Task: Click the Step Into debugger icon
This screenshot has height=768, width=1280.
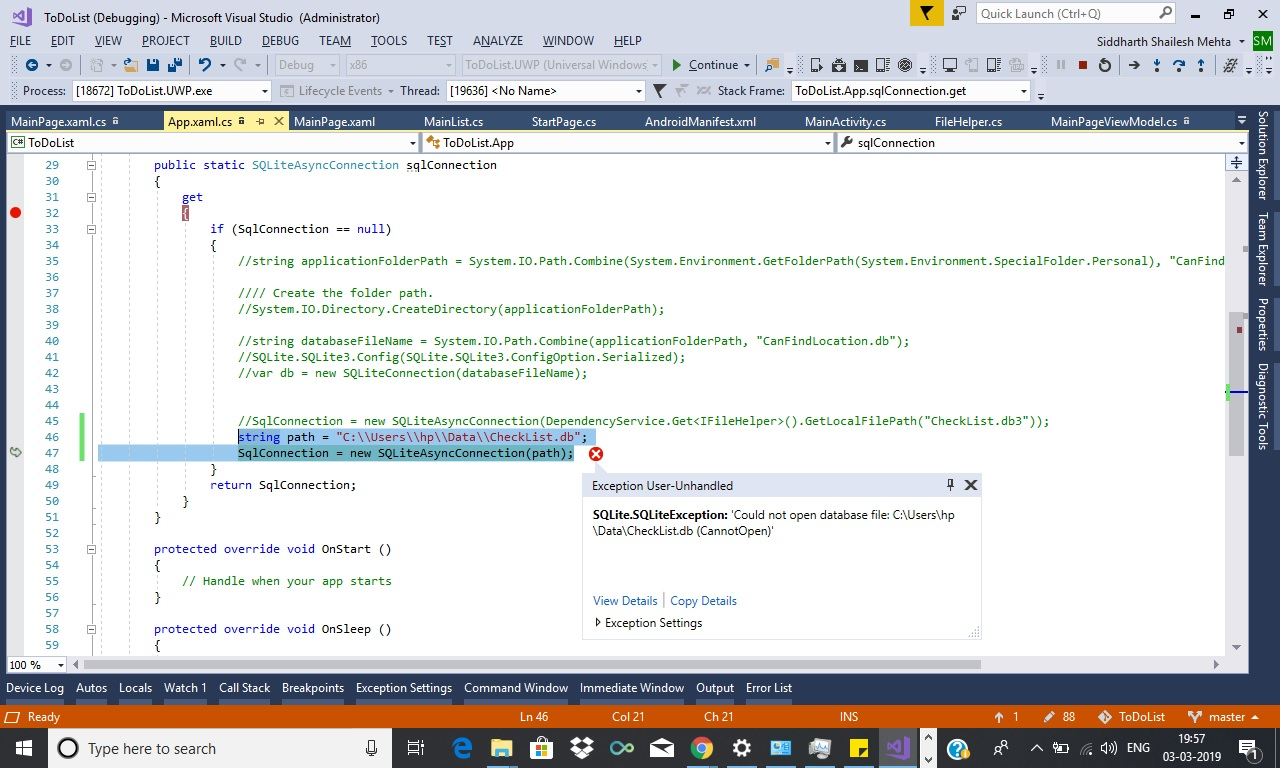Action: [1156, 66]
